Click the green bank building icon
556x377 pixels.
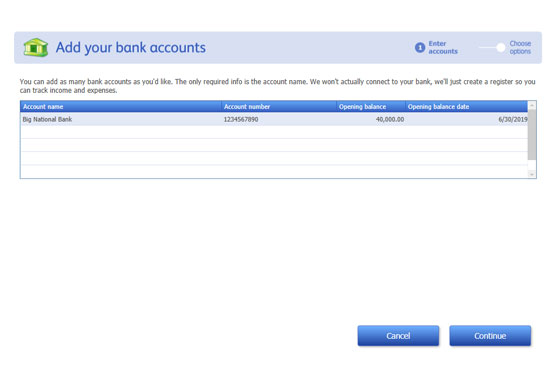coord(35,48)
